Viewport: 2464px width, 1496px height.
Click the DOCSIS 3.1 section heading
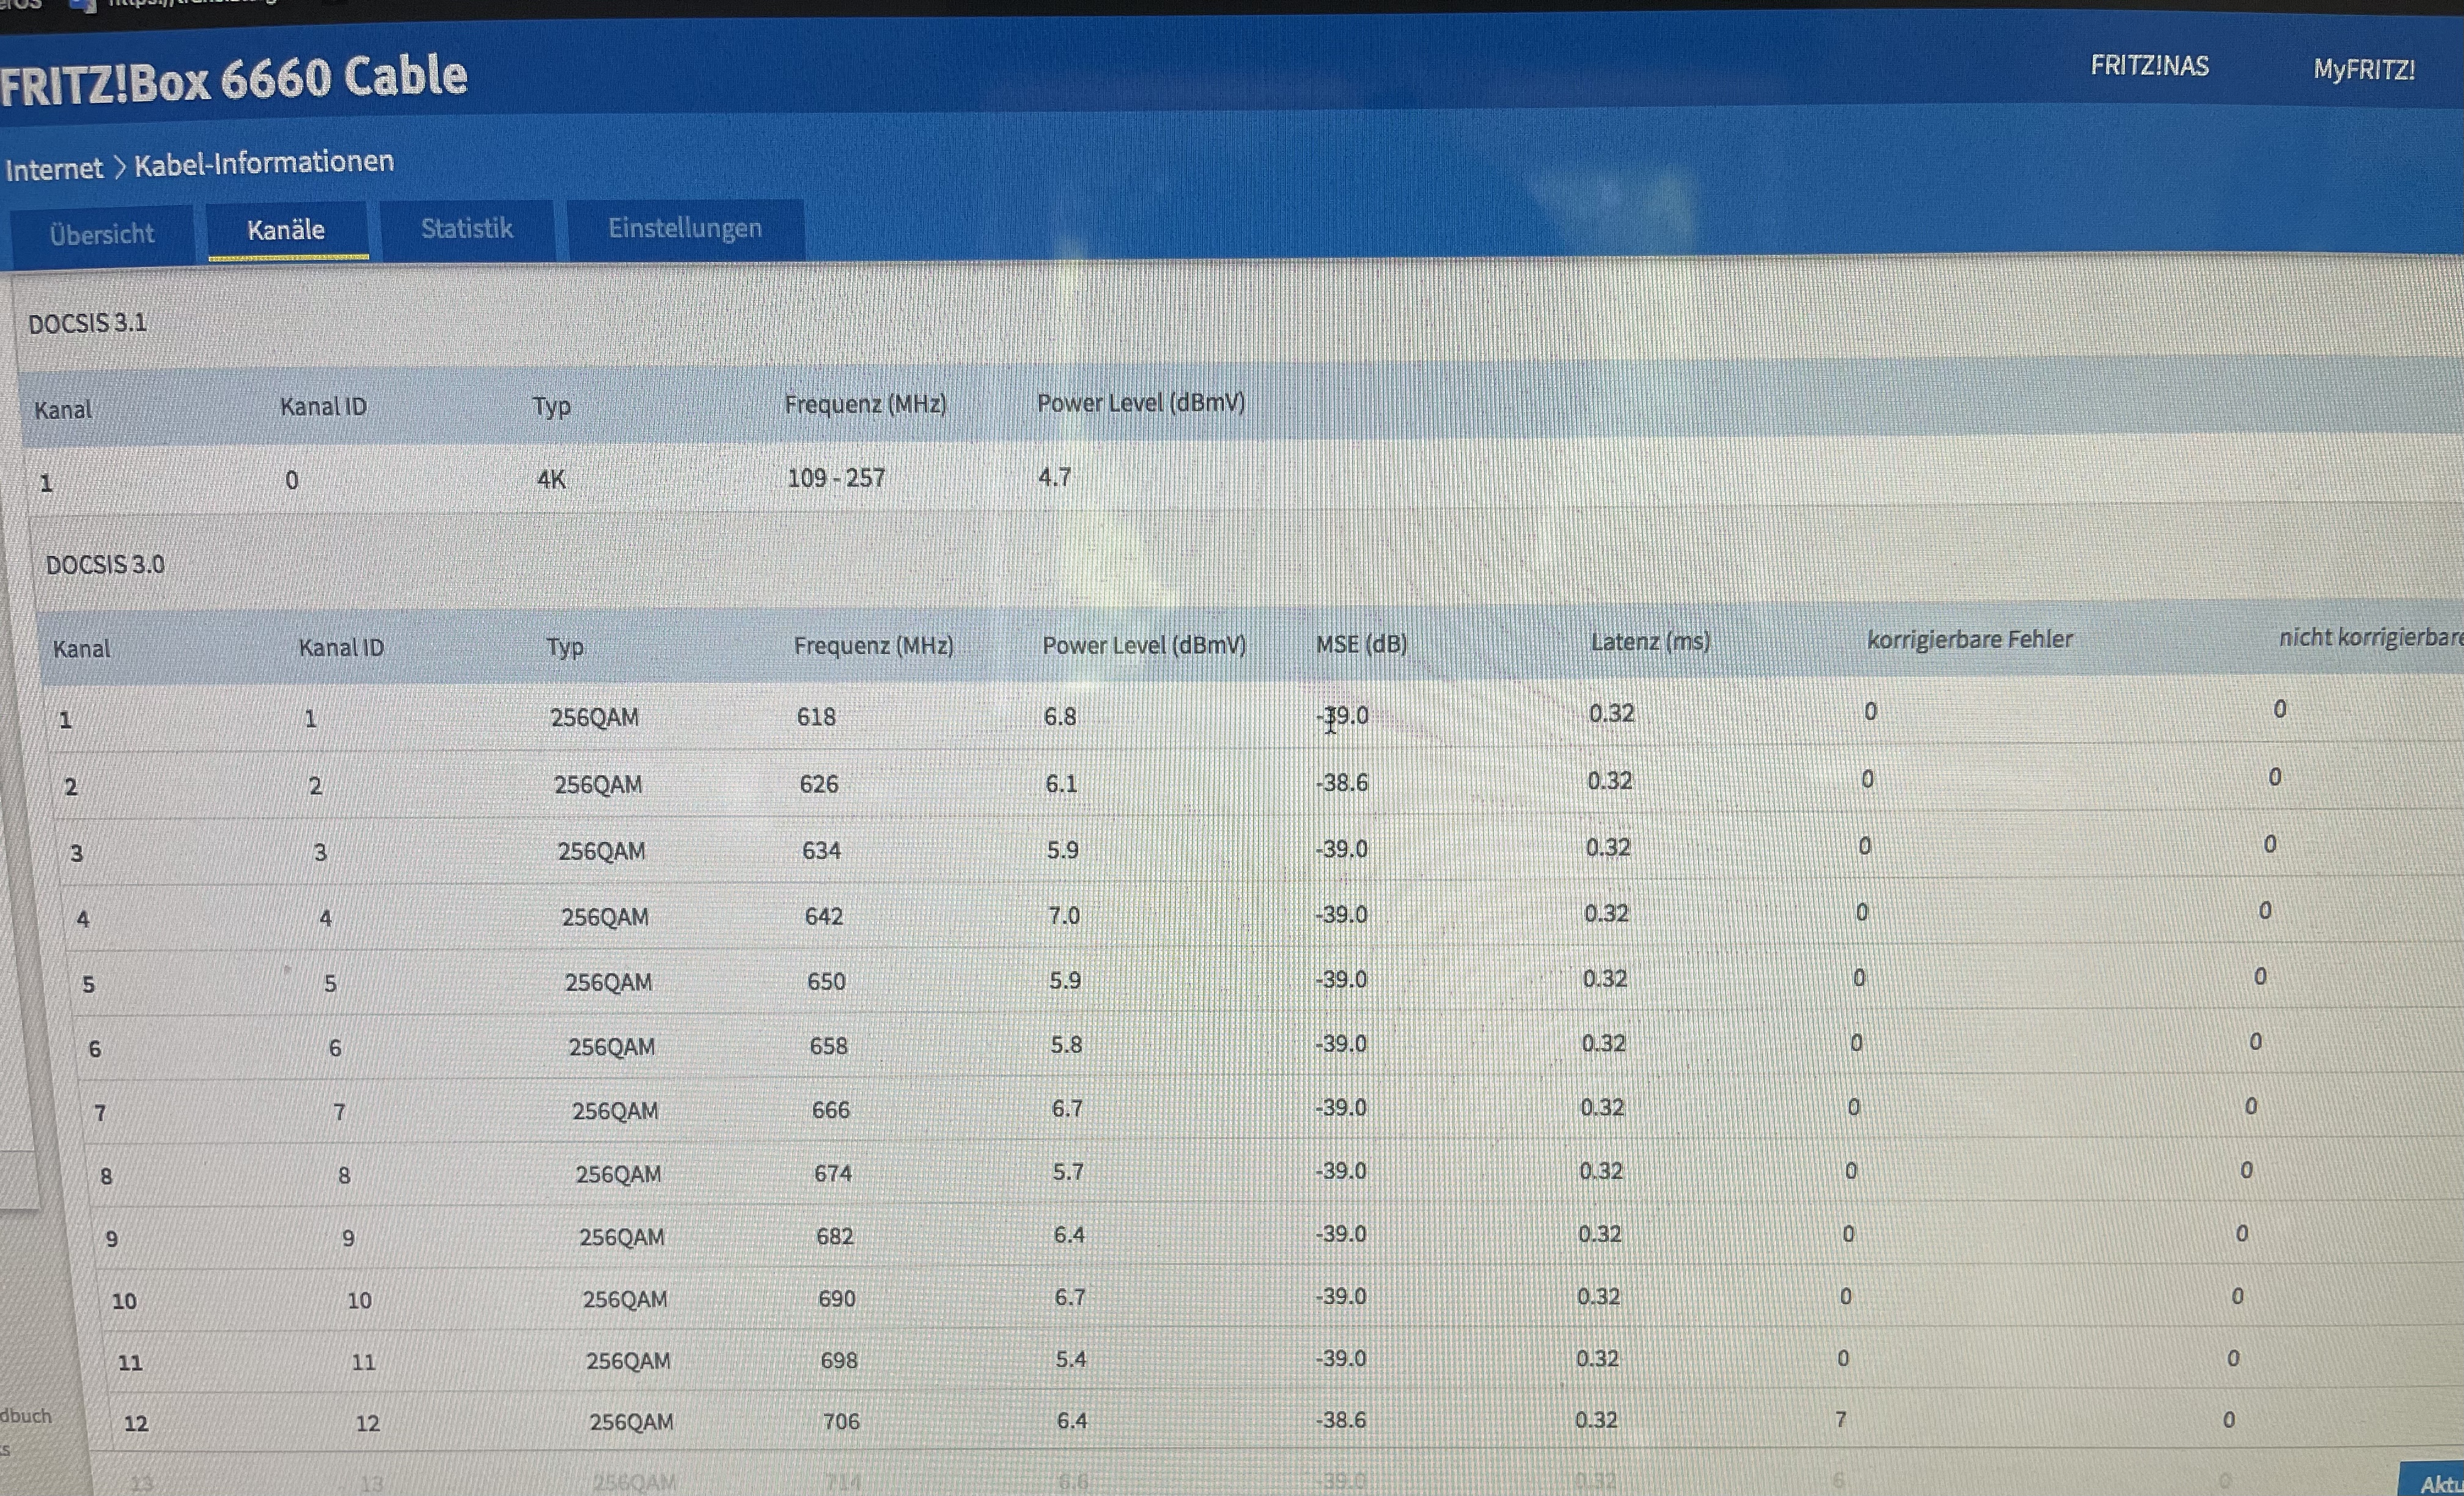(87, 323)
